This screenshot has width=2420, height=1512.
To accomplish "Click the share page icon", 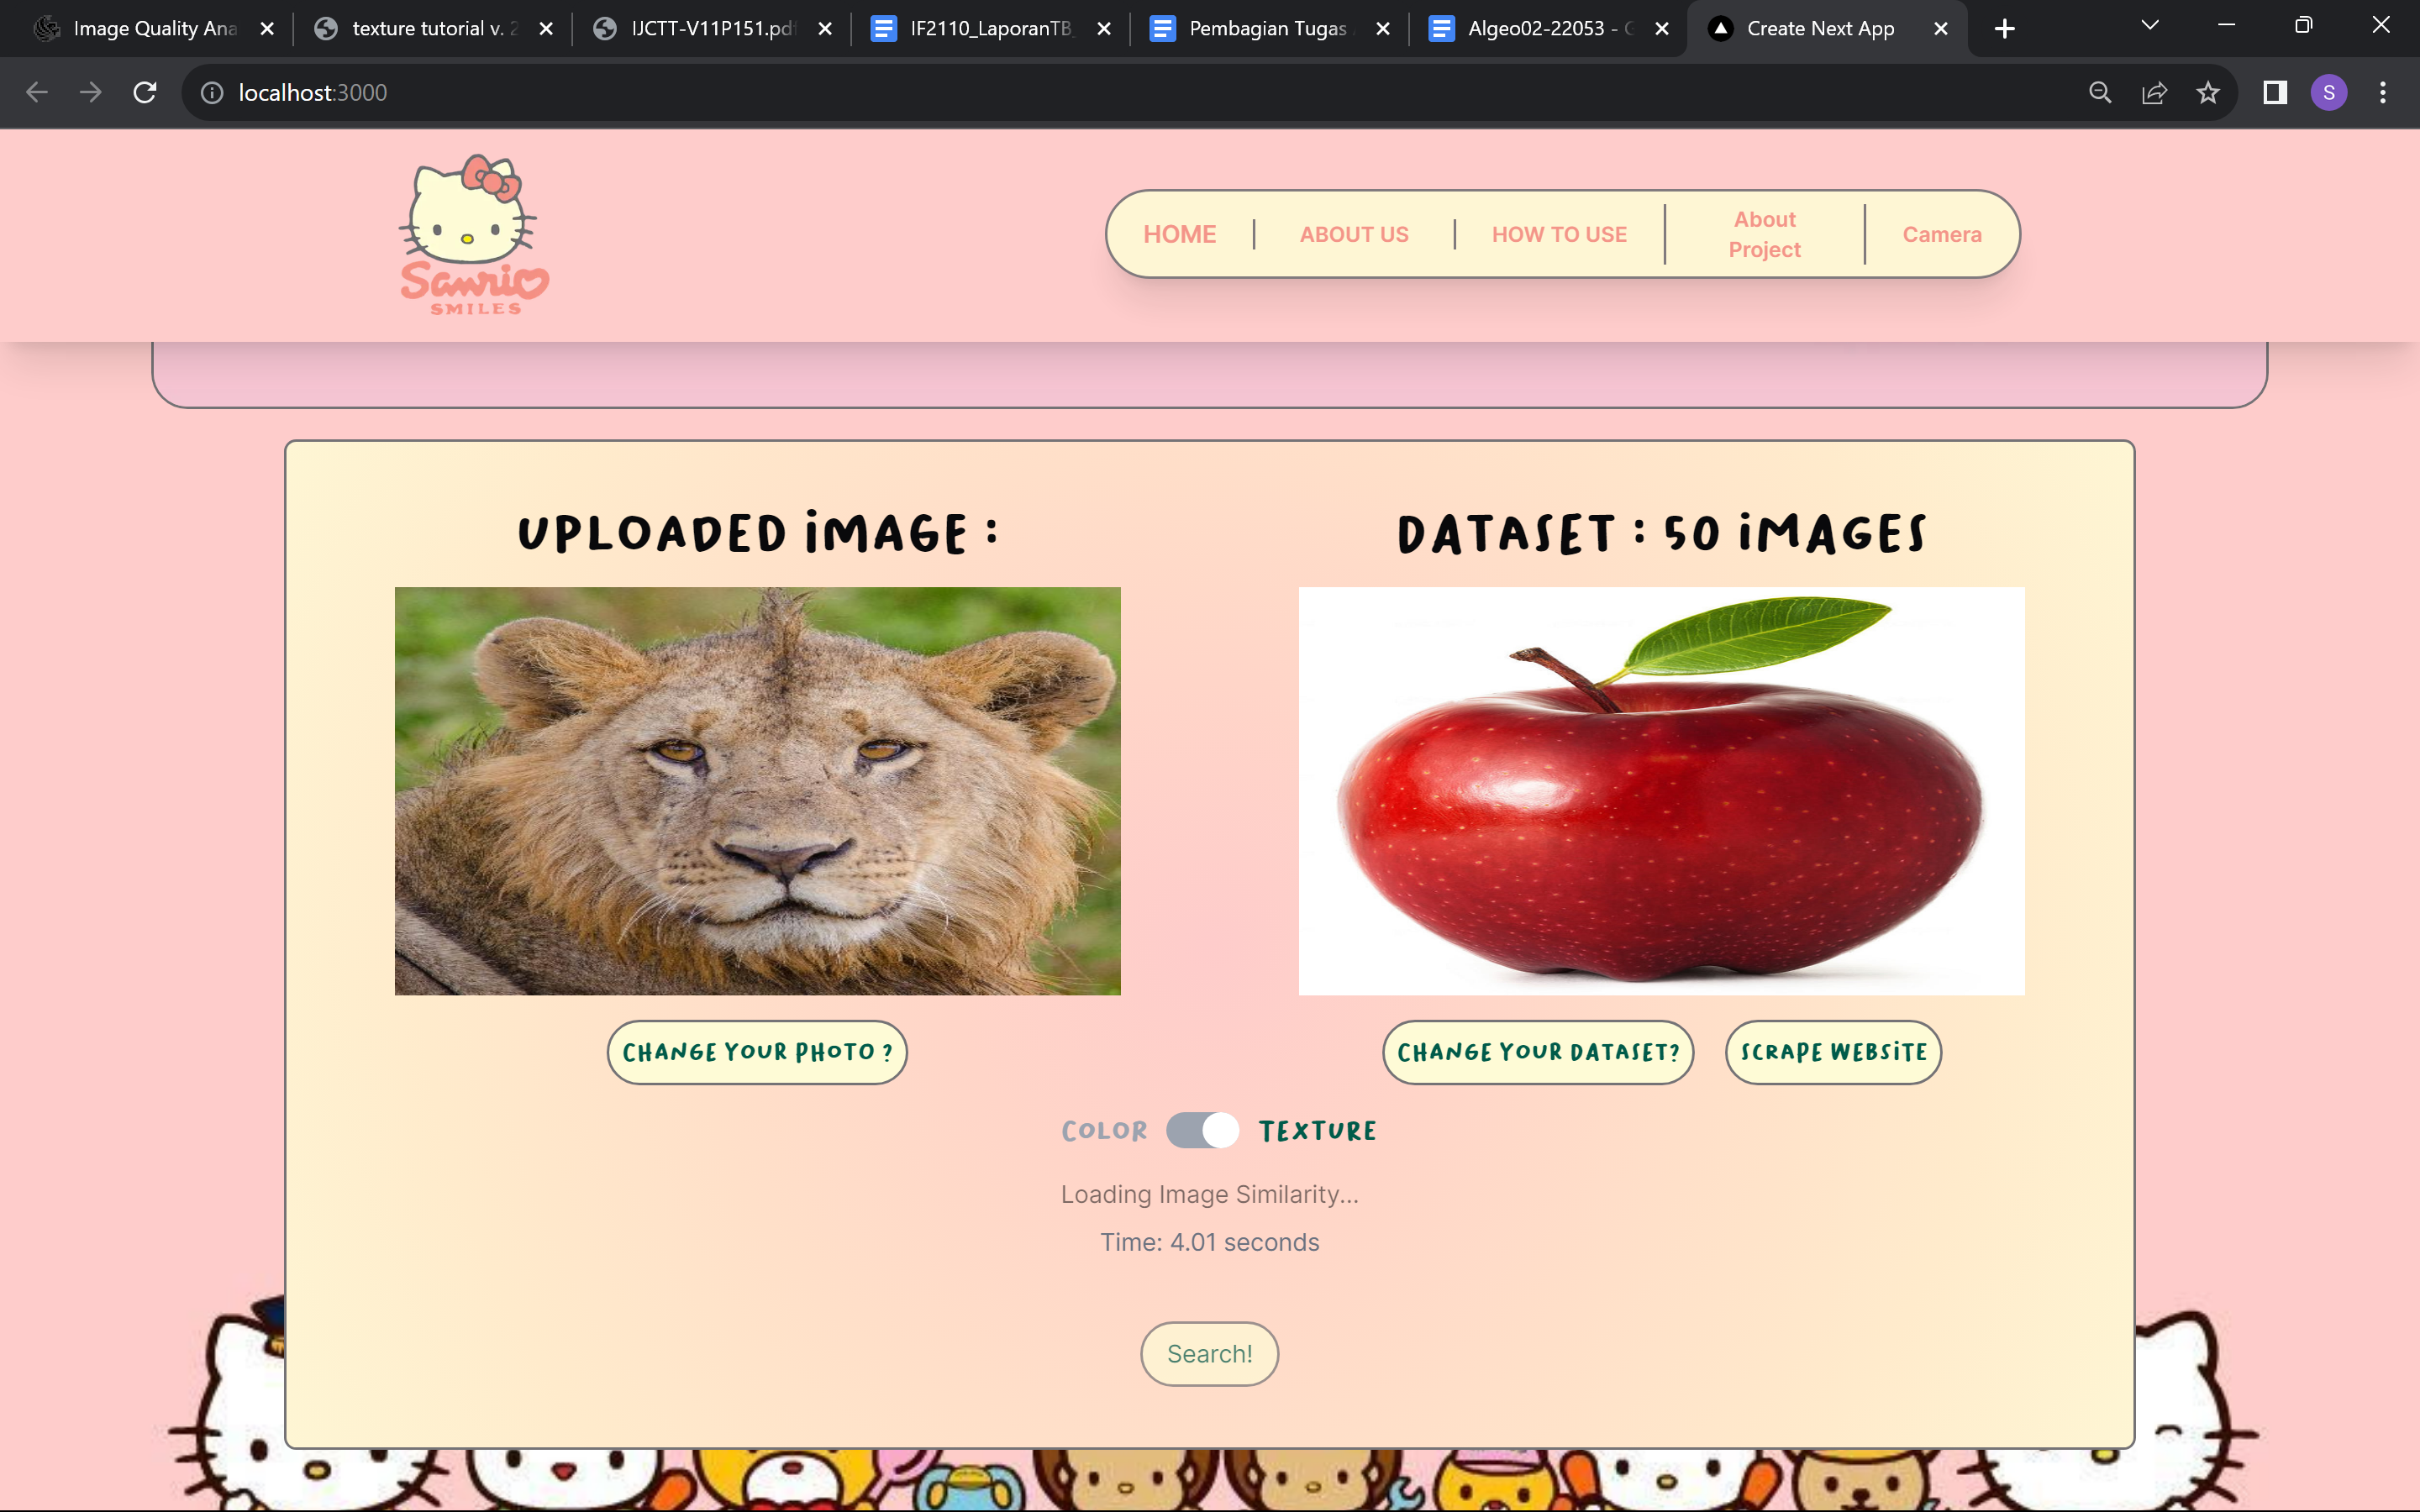I will click(x=2154, y=93).
